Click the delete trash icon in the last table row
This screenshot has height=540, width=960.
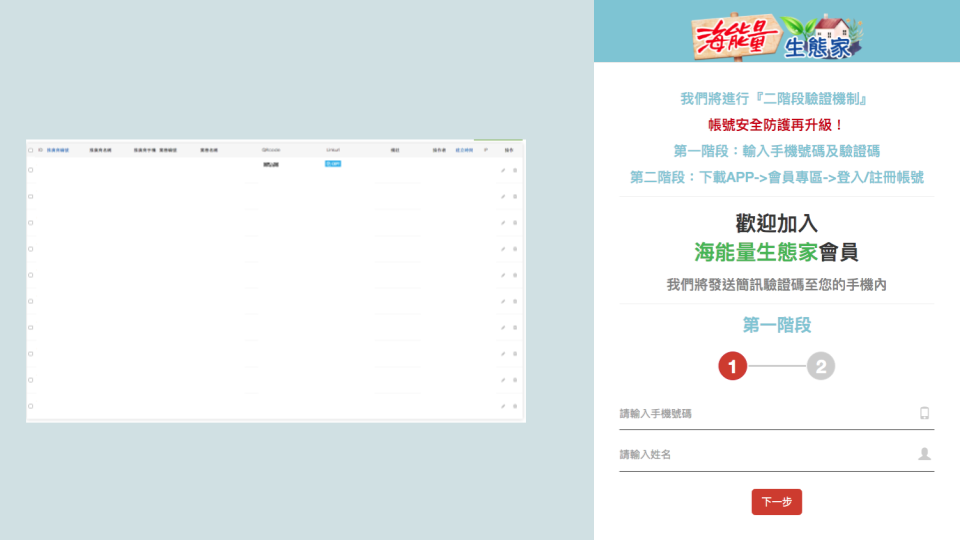pos(515,406)
